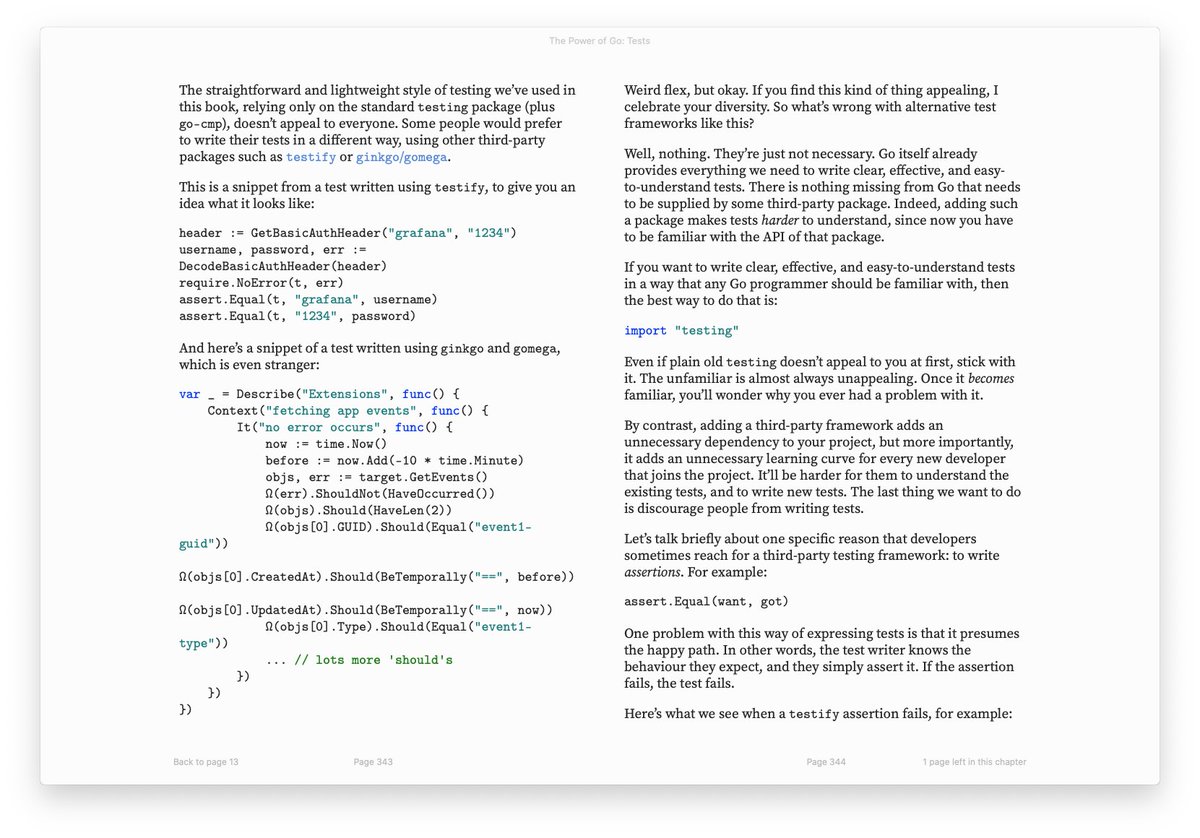1200x838 pixels.
Task: Click the code line 'import "testing"'
Action: (681, 331)
